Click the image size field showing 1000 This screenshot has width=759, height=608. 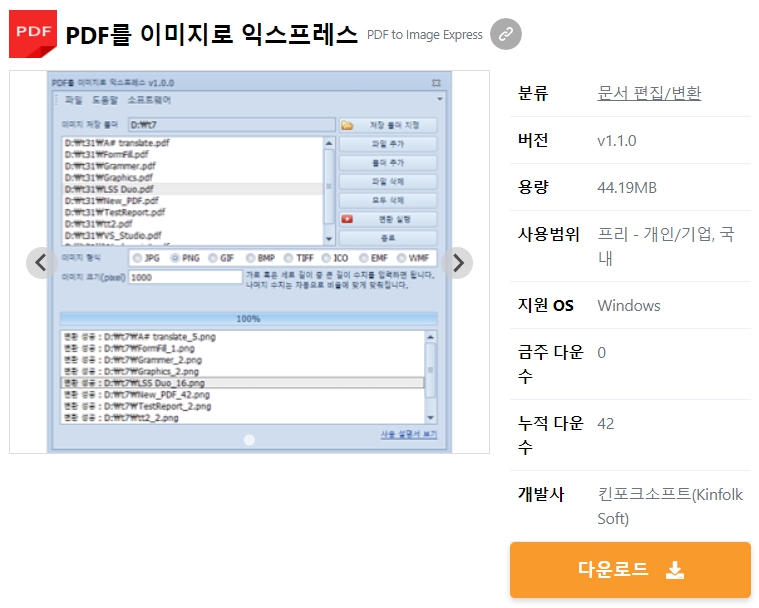185,277
